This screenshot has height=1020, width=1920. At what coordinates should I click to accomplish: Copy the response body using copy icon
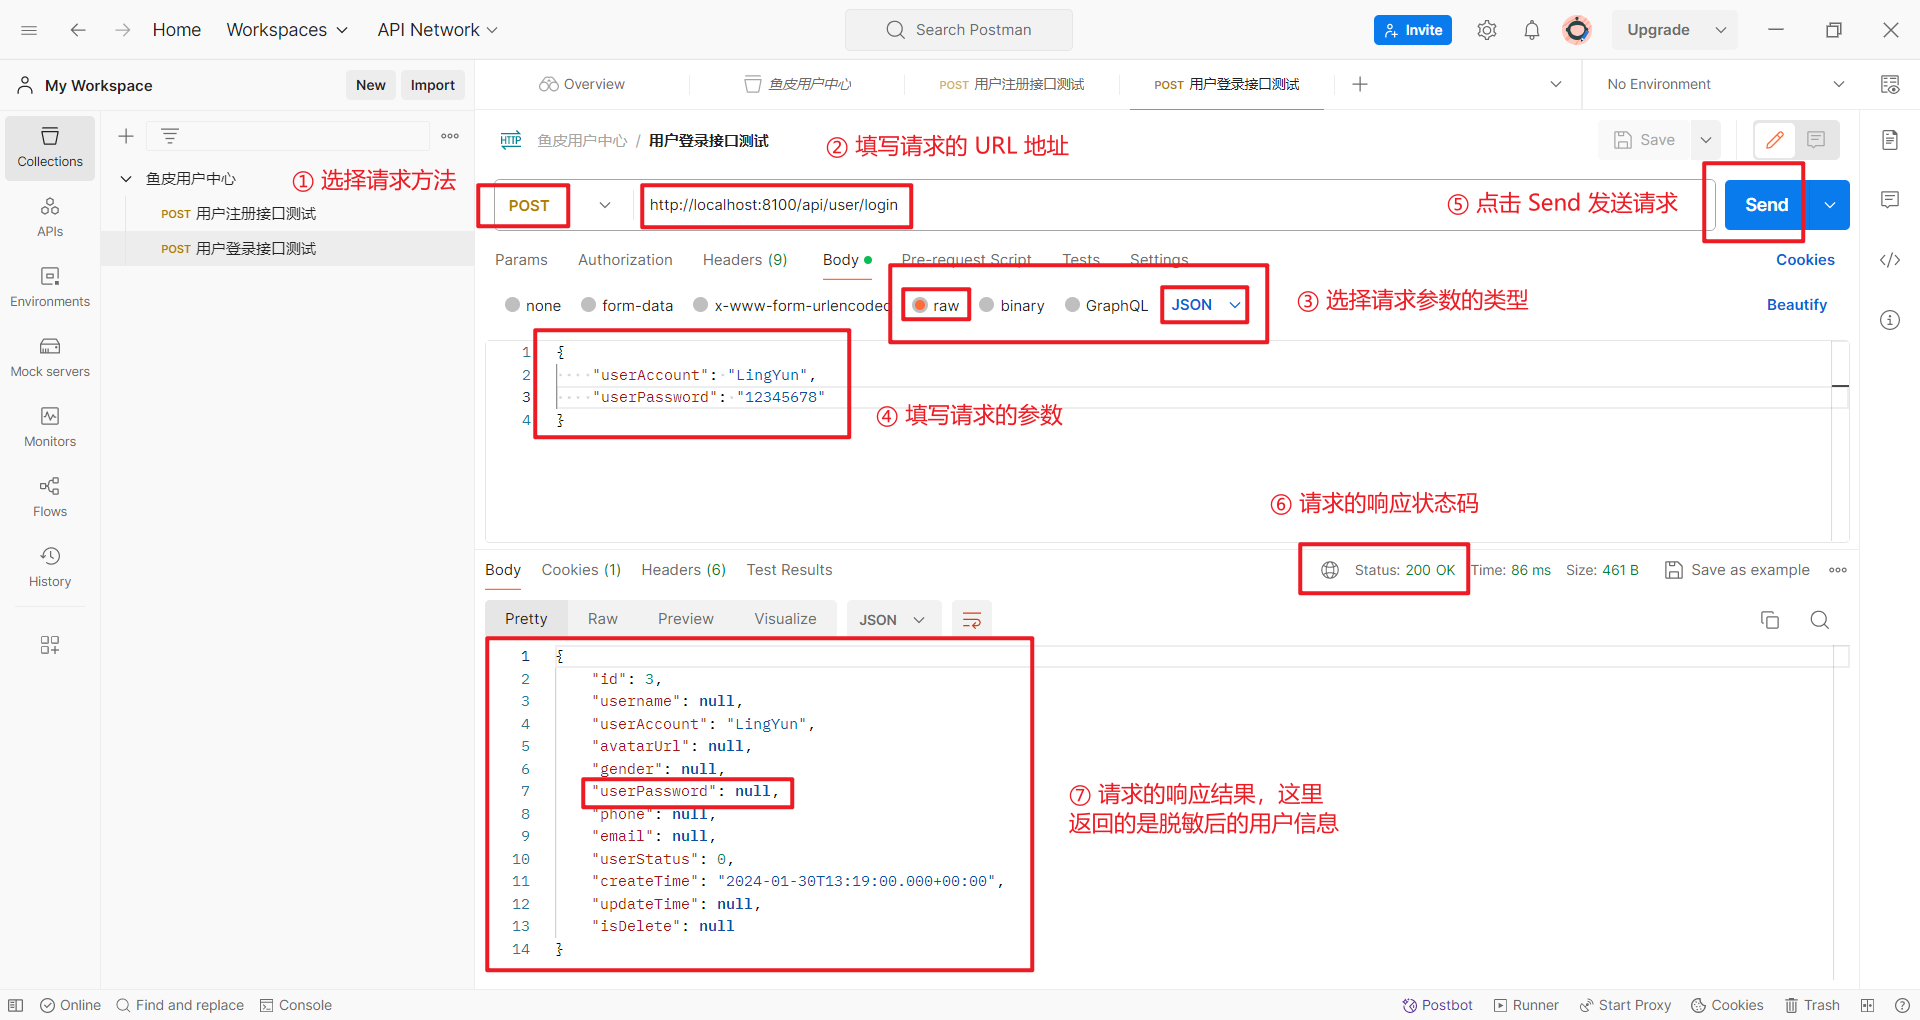[x=1769, y=620]
